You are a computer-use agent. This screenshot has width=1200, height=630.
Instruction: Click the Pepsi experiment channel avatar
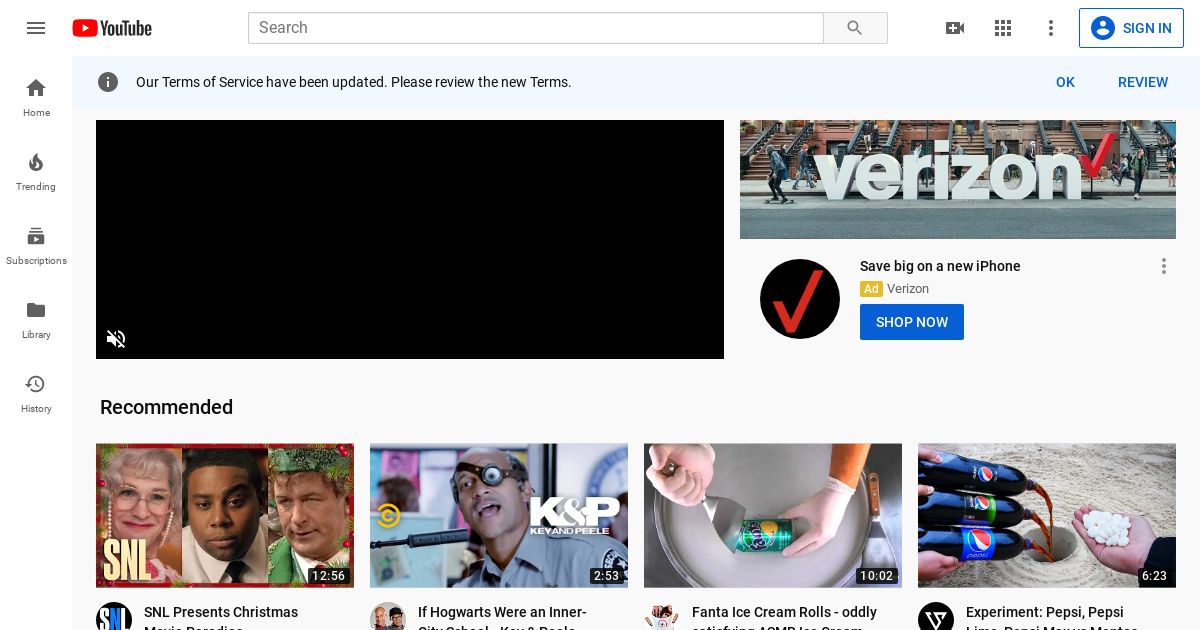pyautogui.click(x=936, y=617)
